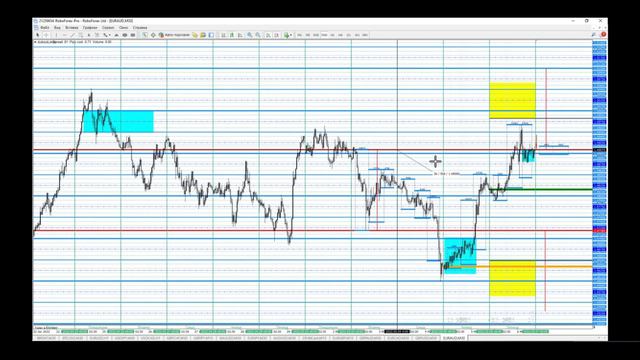
Task: Select the MN timeframe button
Action: tap(365, 35)
